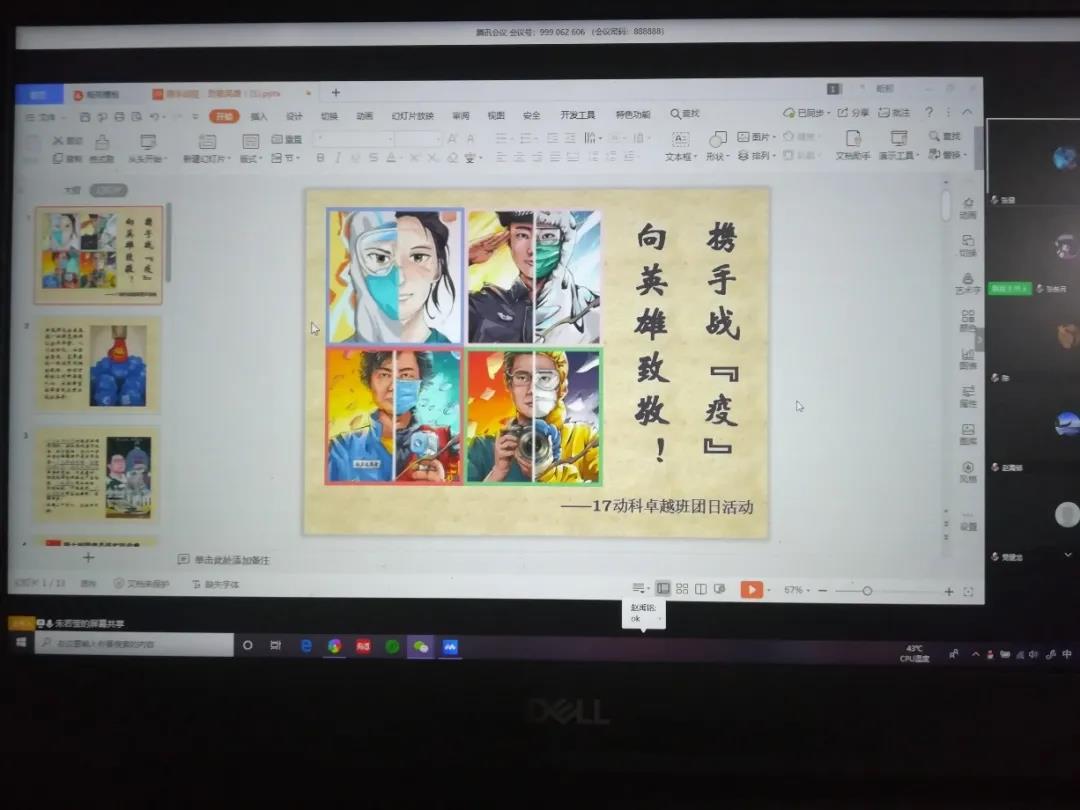The width and height of the screenshot is (1080, 810).
Task: Select the second slide thumbnail
Action: pos(98,365)
